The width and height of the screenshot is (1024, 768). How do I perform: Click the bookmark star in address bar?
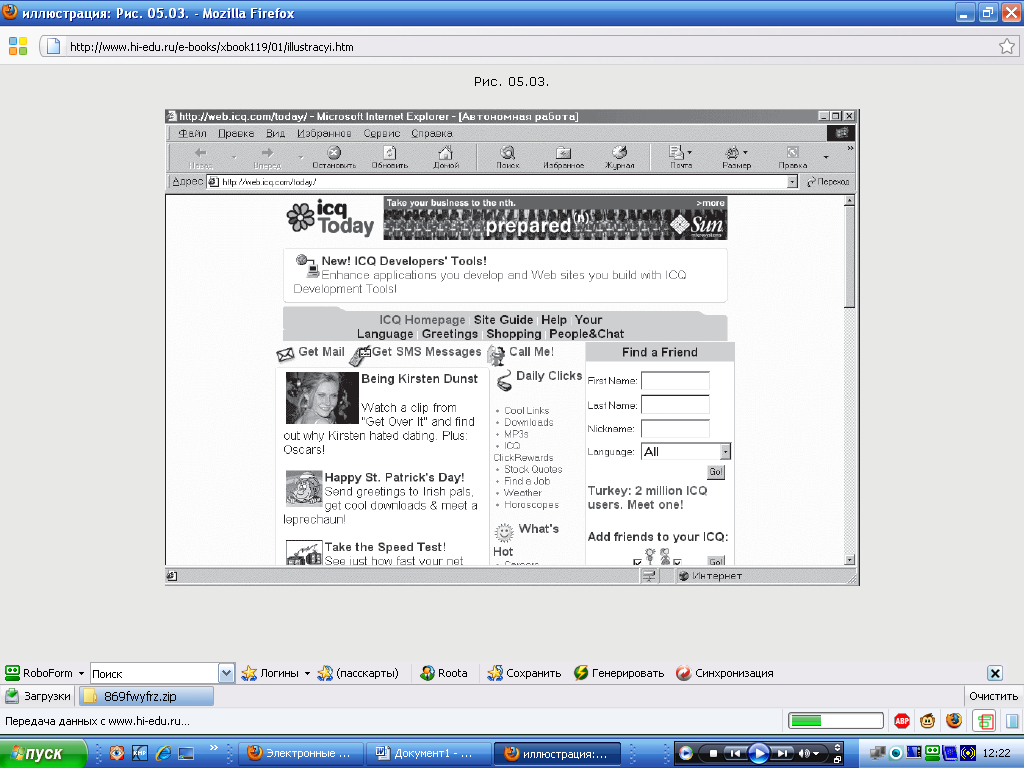click(1006, 46)
